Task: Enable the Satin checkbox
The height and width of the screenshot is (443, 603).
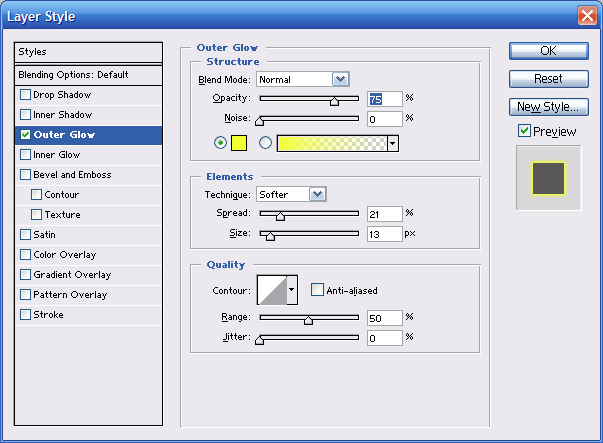Action: [25, 235]
